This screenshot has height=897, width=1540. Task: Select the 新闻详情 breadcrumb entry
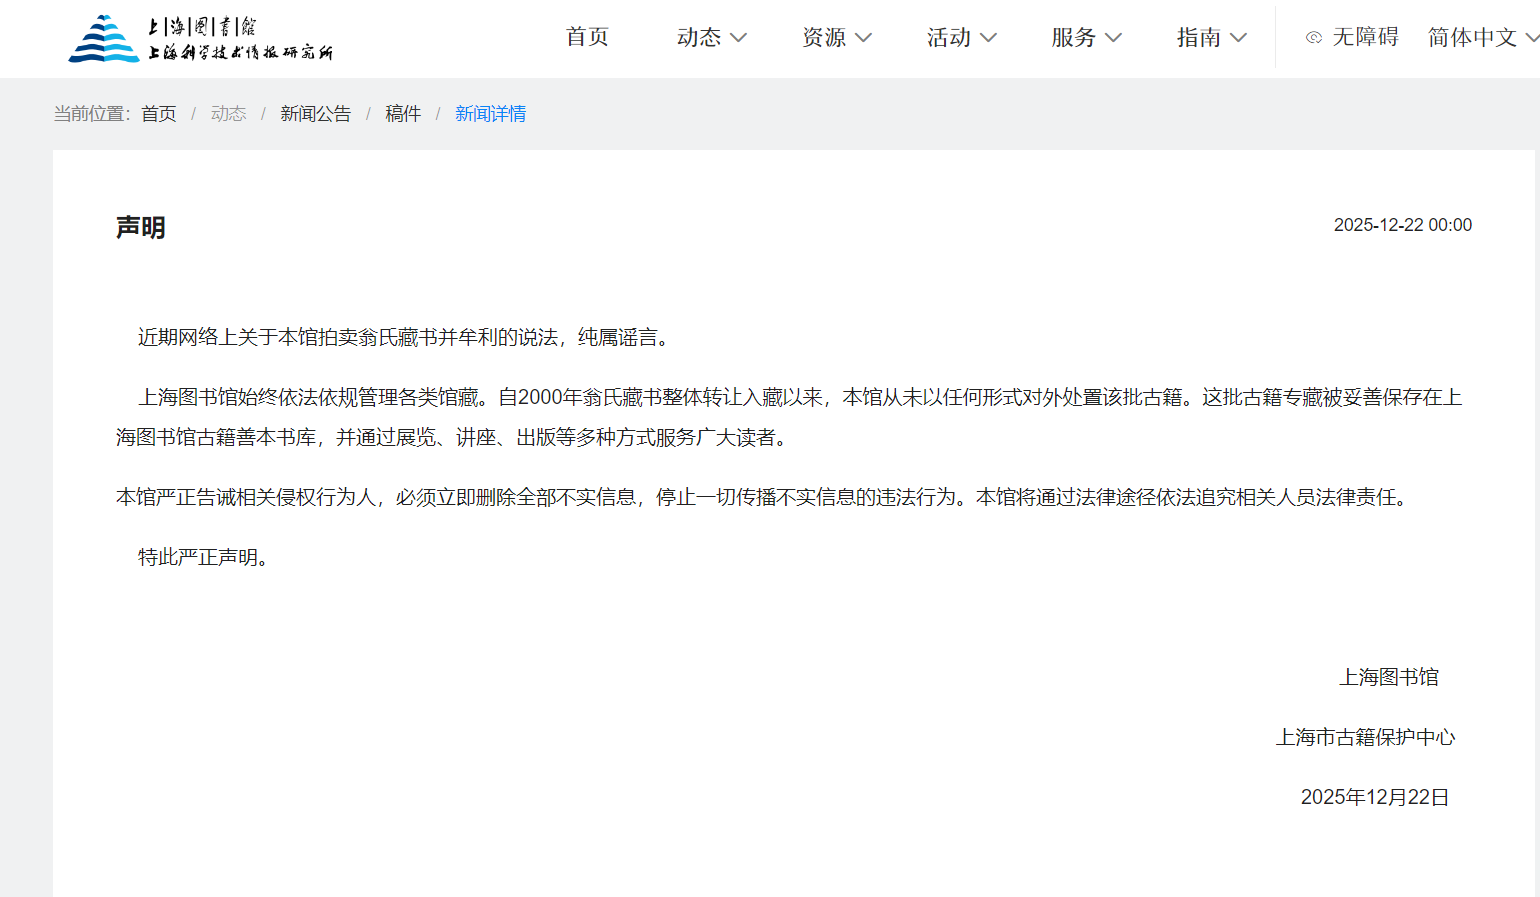click(x=490, y=114)
